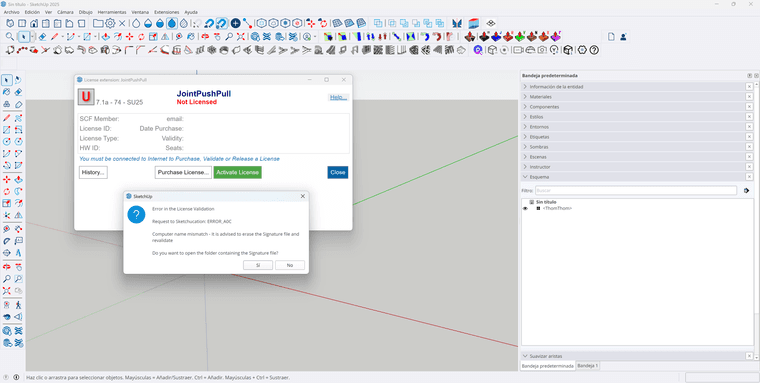Image resolution: width=760 pixels, height=383 pixels.
Task: Click the butterfly mirror icon in top toolbar
Action: pyautogui.click(x=457, y=23)
